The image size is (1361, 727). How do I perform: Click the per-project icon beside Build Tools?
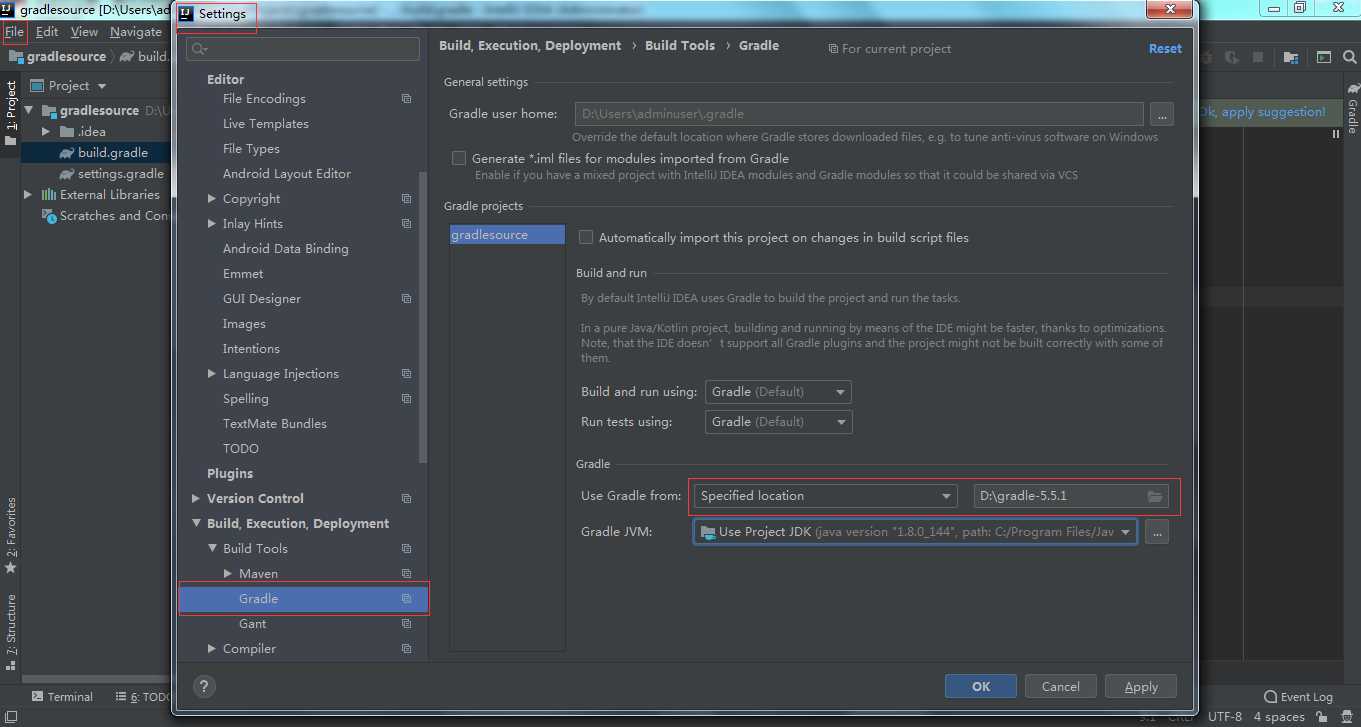coord(406,549)
